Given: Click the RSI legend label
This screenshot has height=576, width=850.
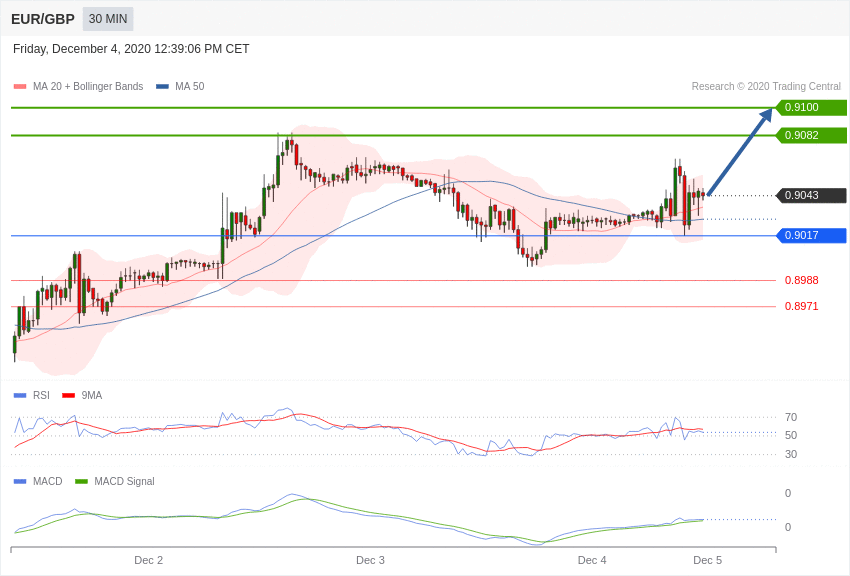Looking at the screenshot, I should [41, 396].
